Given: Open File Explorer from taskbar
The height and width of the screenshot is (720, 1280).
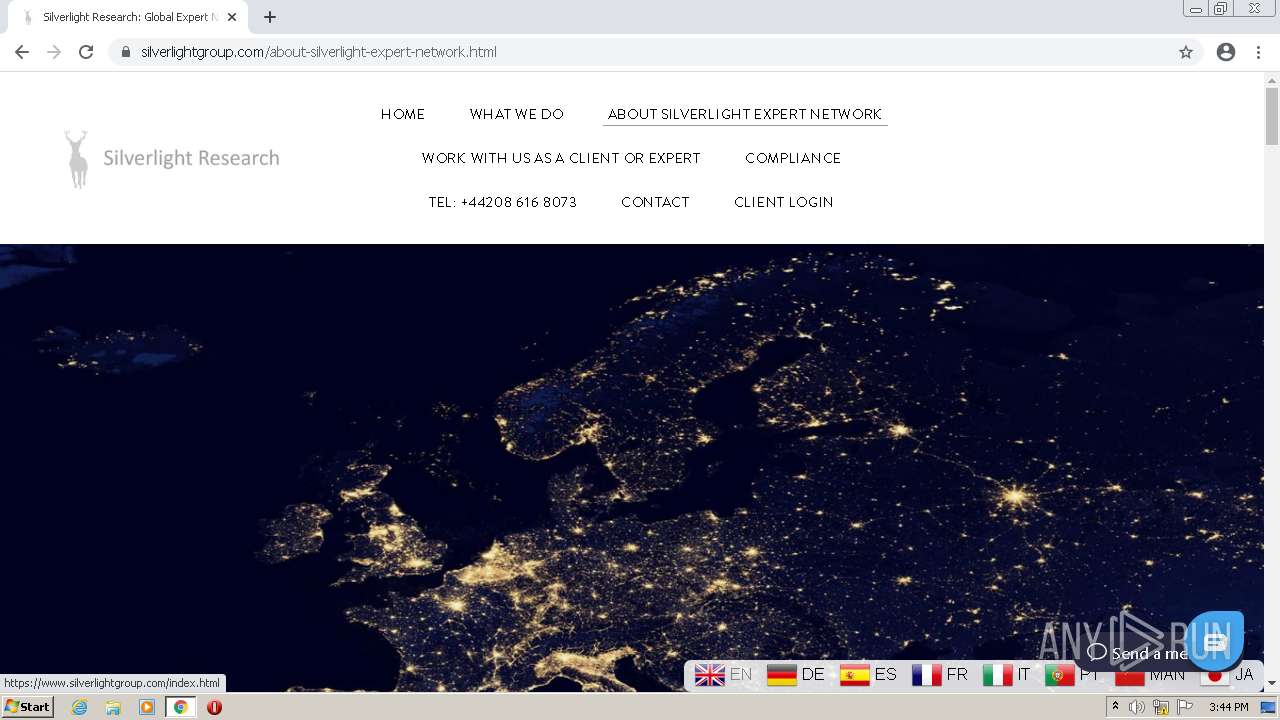Looking at the screenshot, I should [x=113, y=707].
